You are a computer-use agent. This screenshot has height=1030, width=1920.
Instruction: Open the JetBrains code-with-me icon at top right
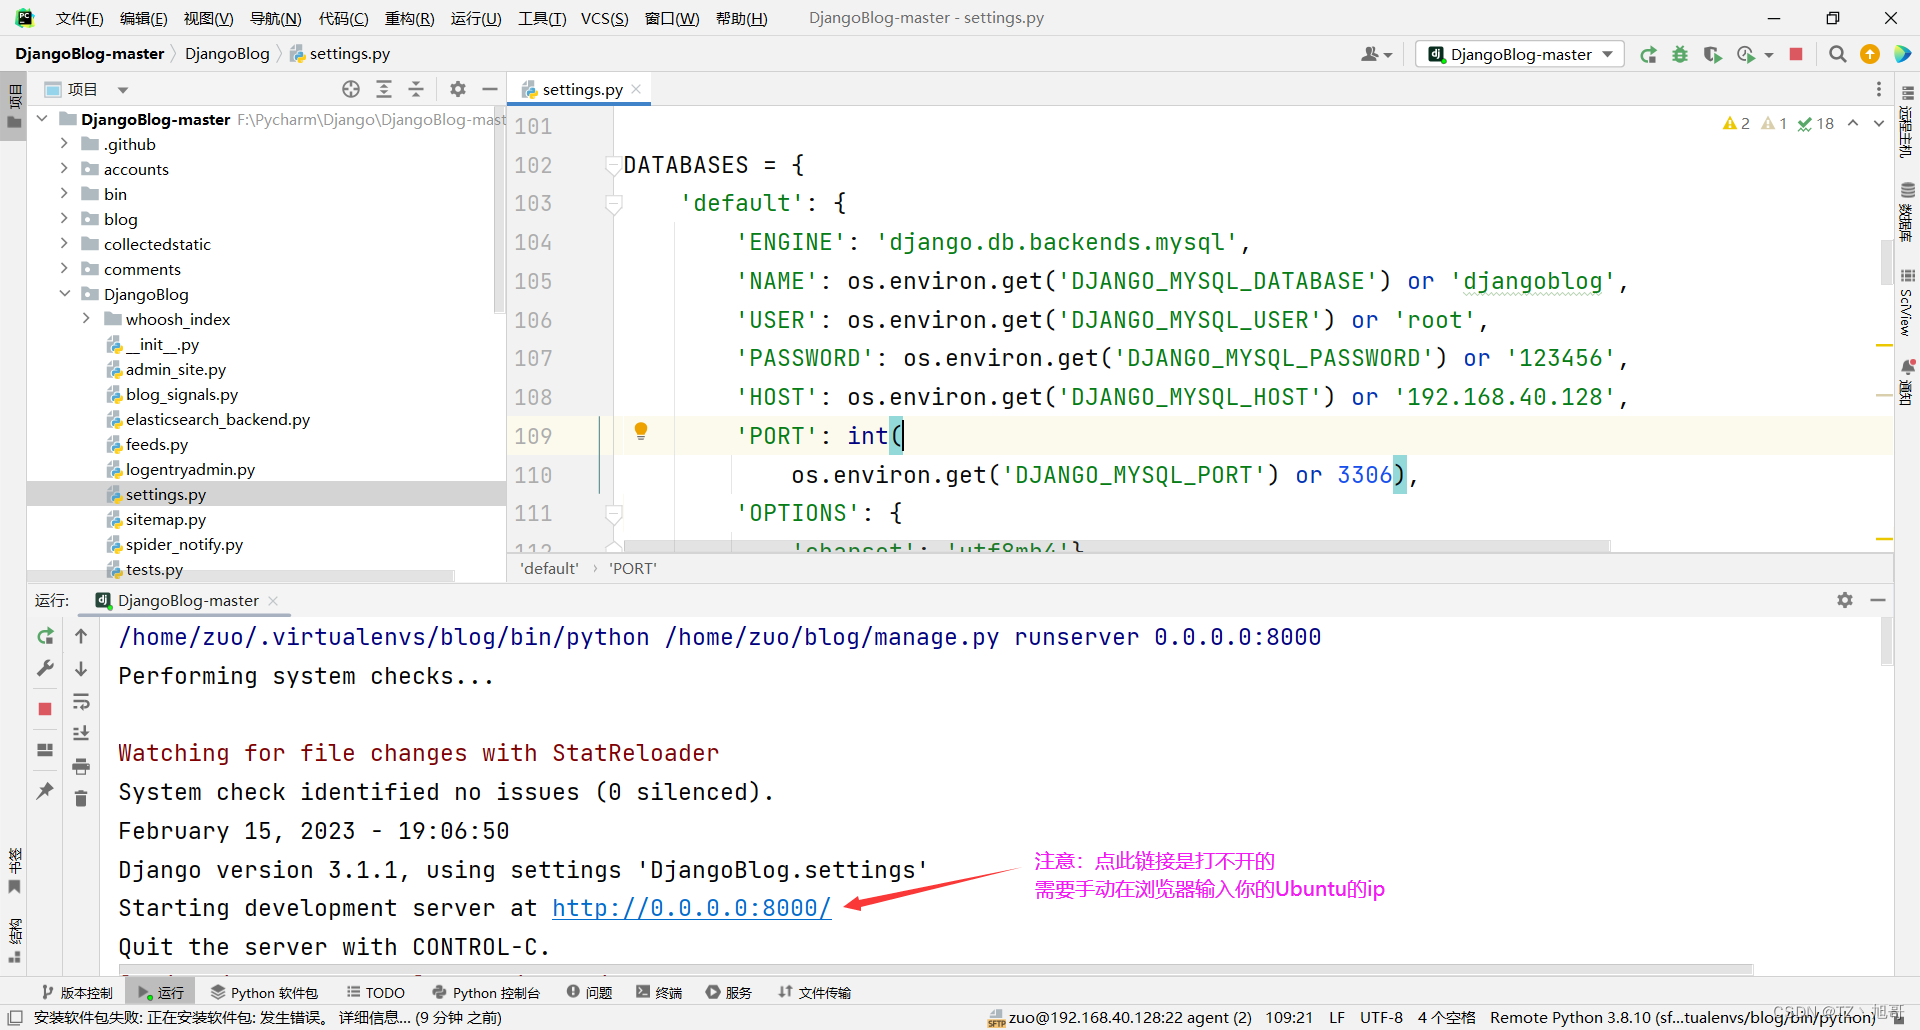1902,54
